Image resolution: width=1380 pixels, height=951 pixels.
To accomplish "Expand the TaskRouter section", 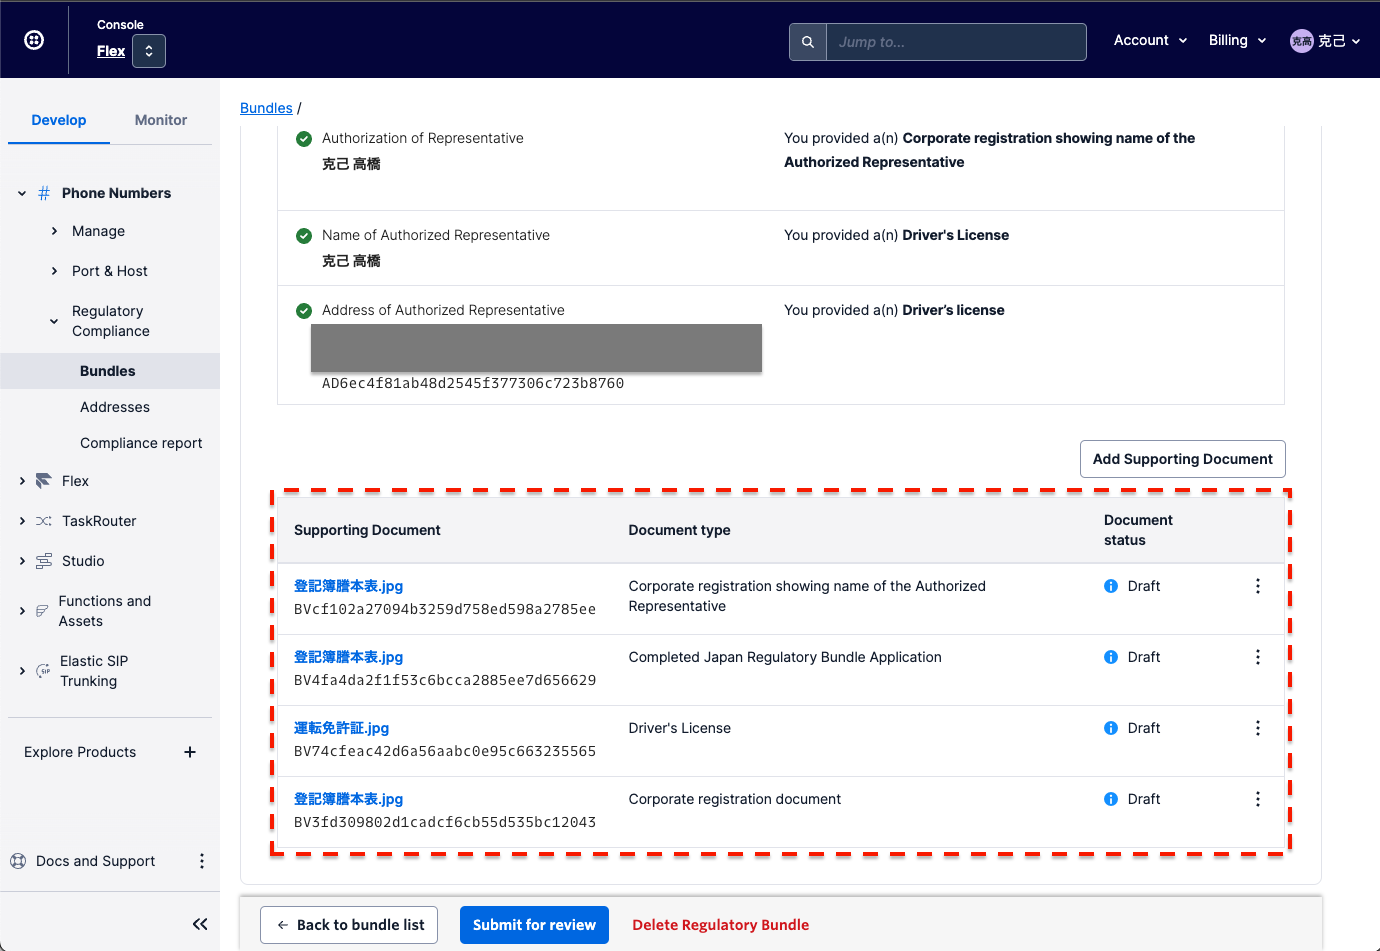I will click(x=22, y=521).
